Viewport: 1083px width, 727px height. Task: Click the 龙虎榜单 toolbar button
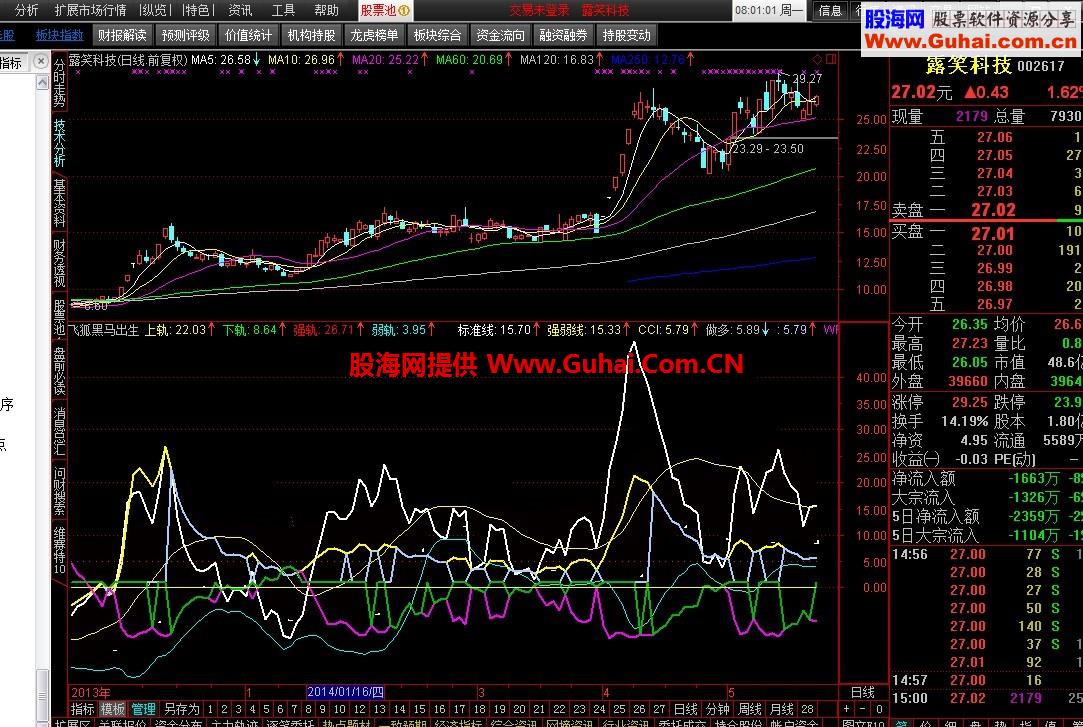click(x=374, y=35)
